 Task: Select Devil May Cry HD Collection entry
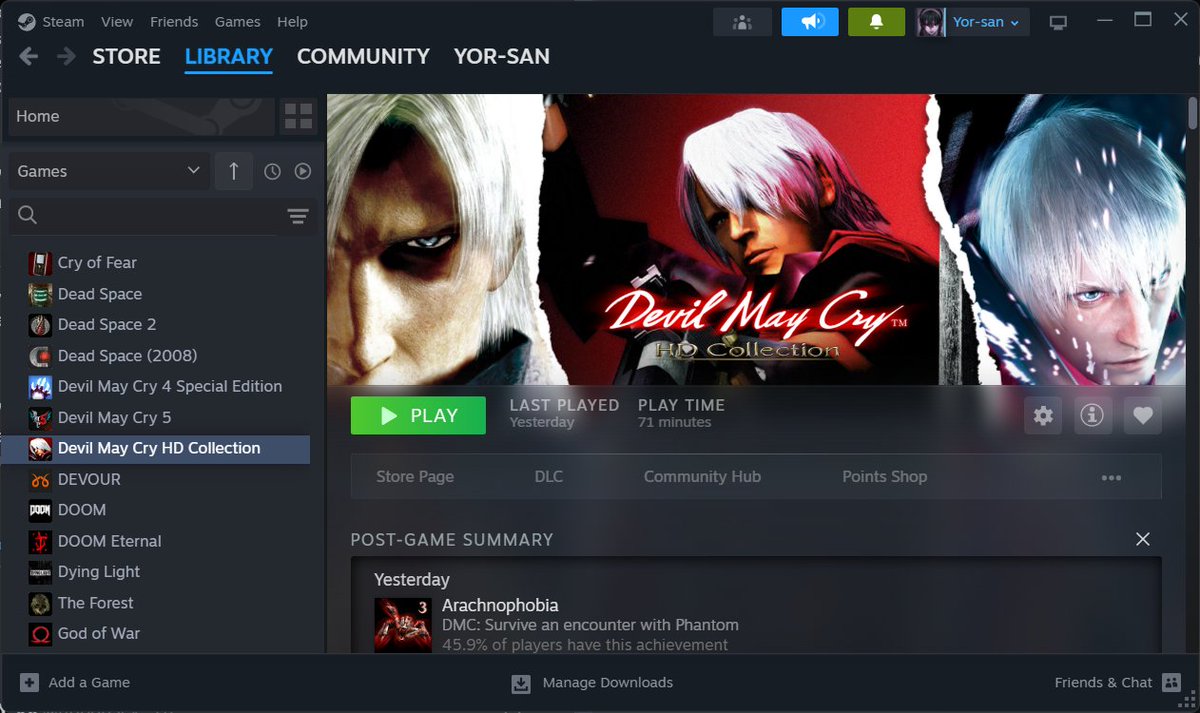click(155, 448)
